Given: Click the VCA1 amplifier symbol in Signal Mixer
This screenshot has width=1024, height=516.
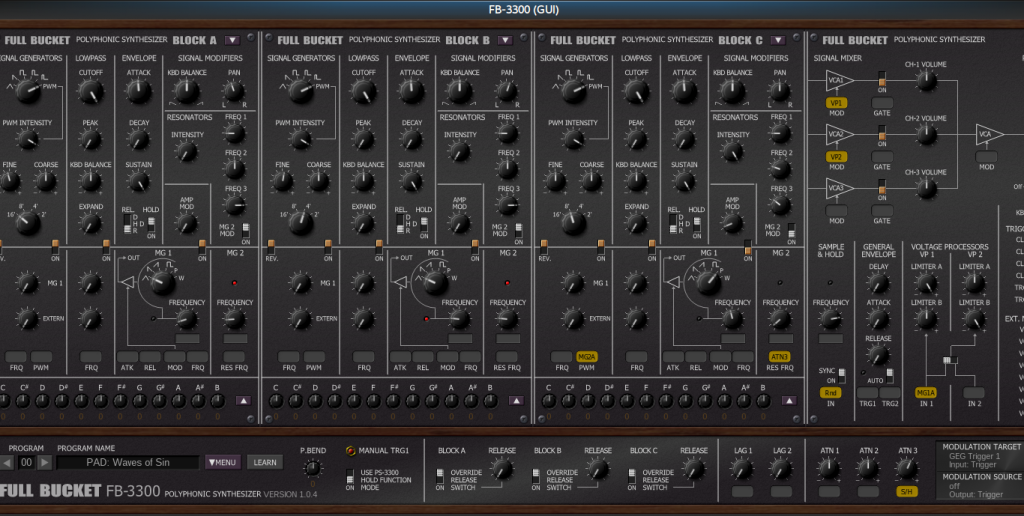Looking at the screenshot, I should (839, 80).
